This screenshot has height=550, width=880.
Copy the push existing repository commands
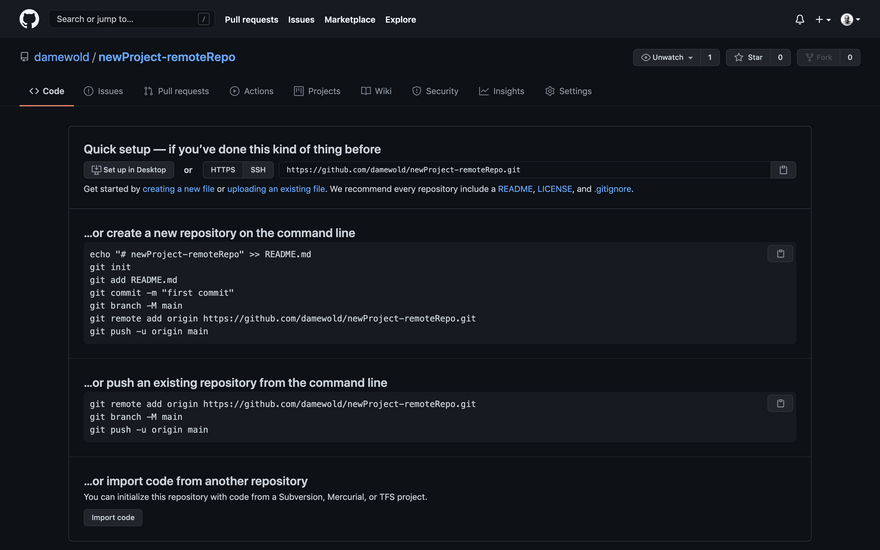tap(780, 404)
